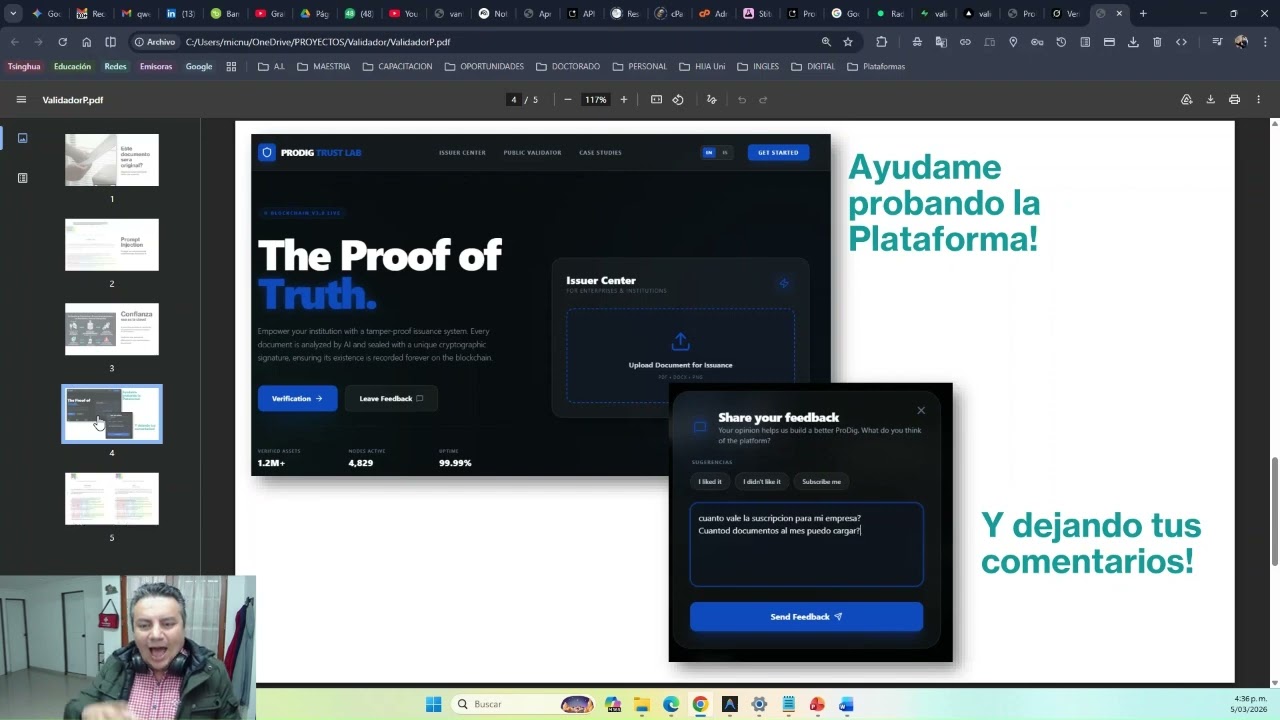Open PDF more actions menu
The image size is (1280, 720).
[1259, 100]
